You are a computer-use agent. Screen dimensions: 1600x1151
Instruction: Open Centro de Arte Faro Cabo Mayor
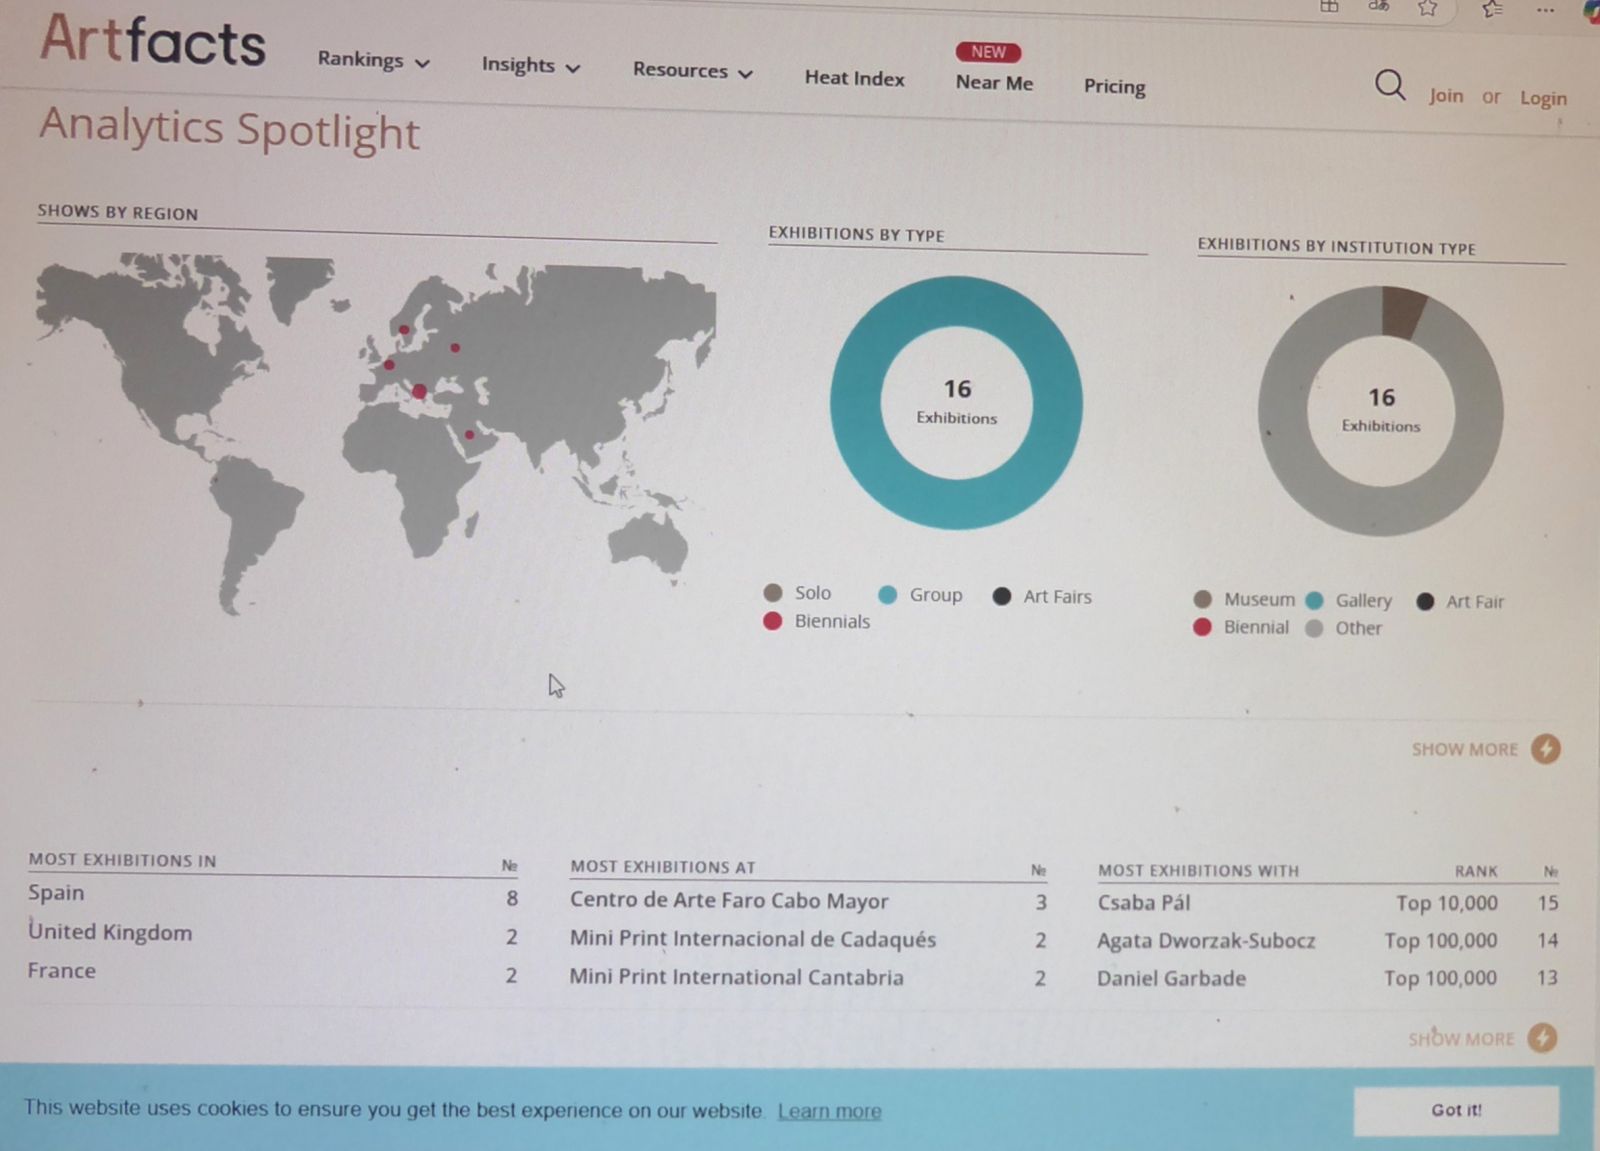[729, 900]
